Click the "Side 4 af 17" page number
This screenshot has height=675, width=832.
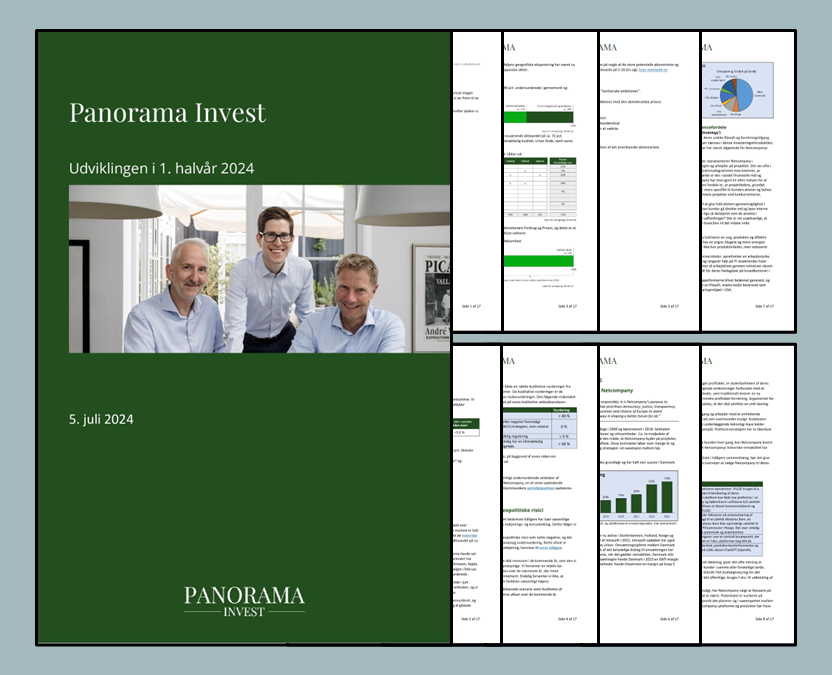point(567,619)
